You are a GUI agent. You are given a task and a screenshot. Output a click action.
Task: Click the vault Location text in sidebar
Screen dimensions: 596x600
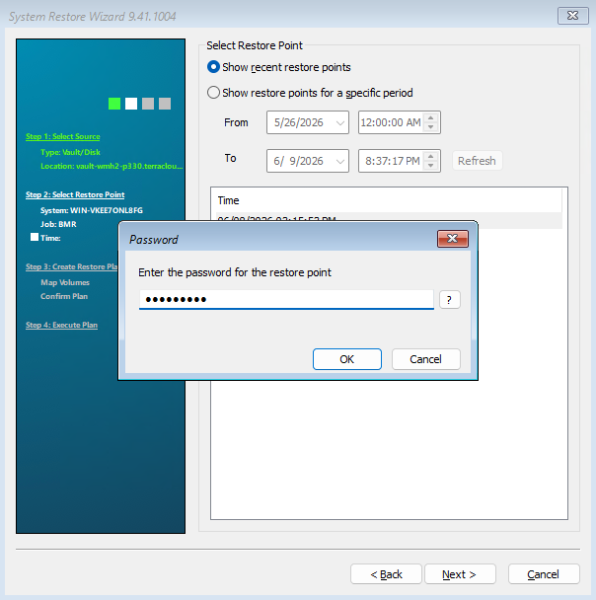coord(112,166)
